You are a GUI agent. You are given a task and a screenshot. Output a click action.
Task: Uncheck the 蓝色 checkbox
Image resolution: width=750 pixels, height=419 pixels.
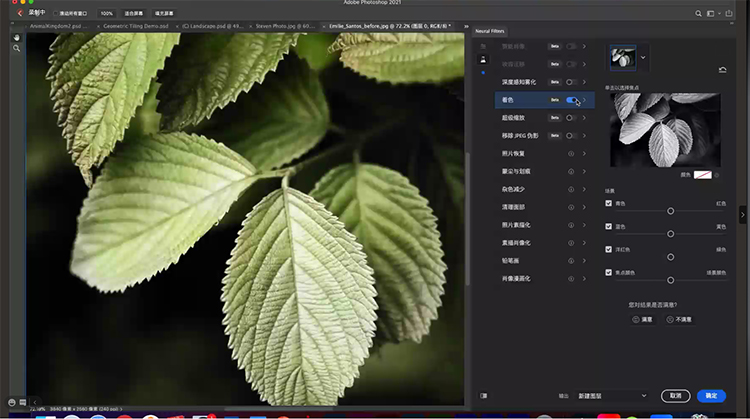point(608,226)
